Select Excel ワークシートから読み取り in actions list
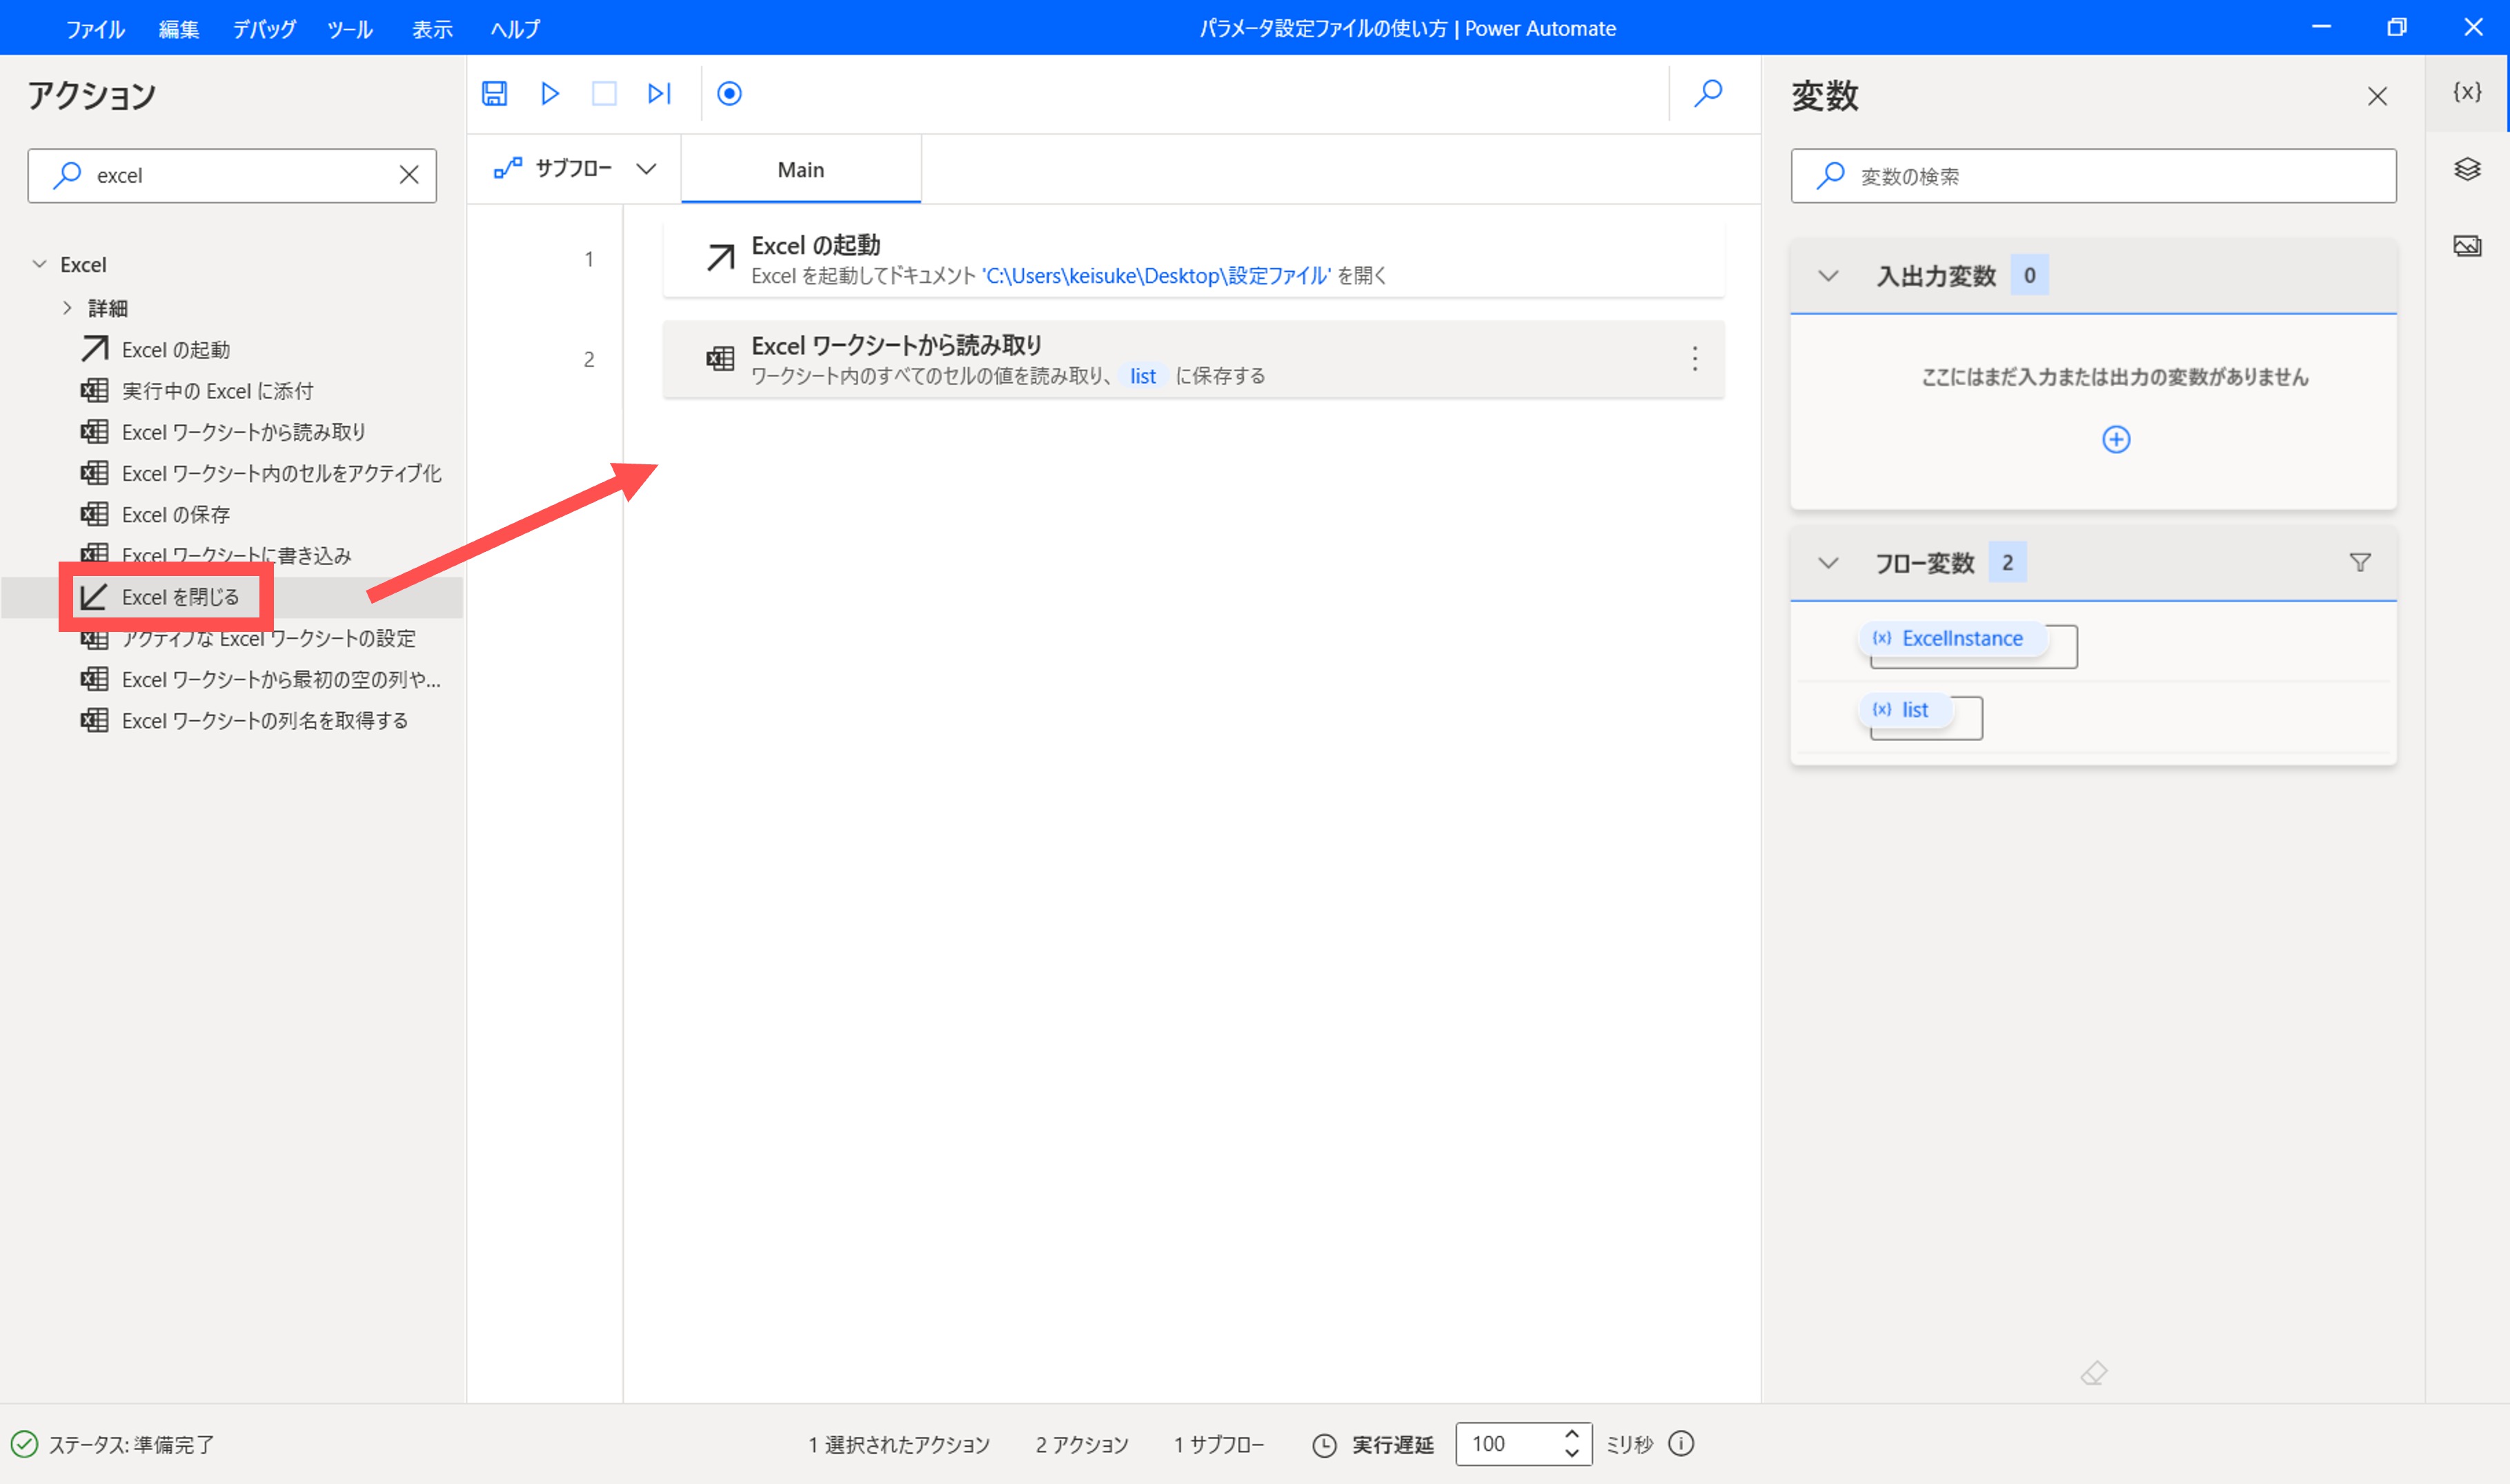Viewport: 2510px width, 1484px height. (243, 431)
